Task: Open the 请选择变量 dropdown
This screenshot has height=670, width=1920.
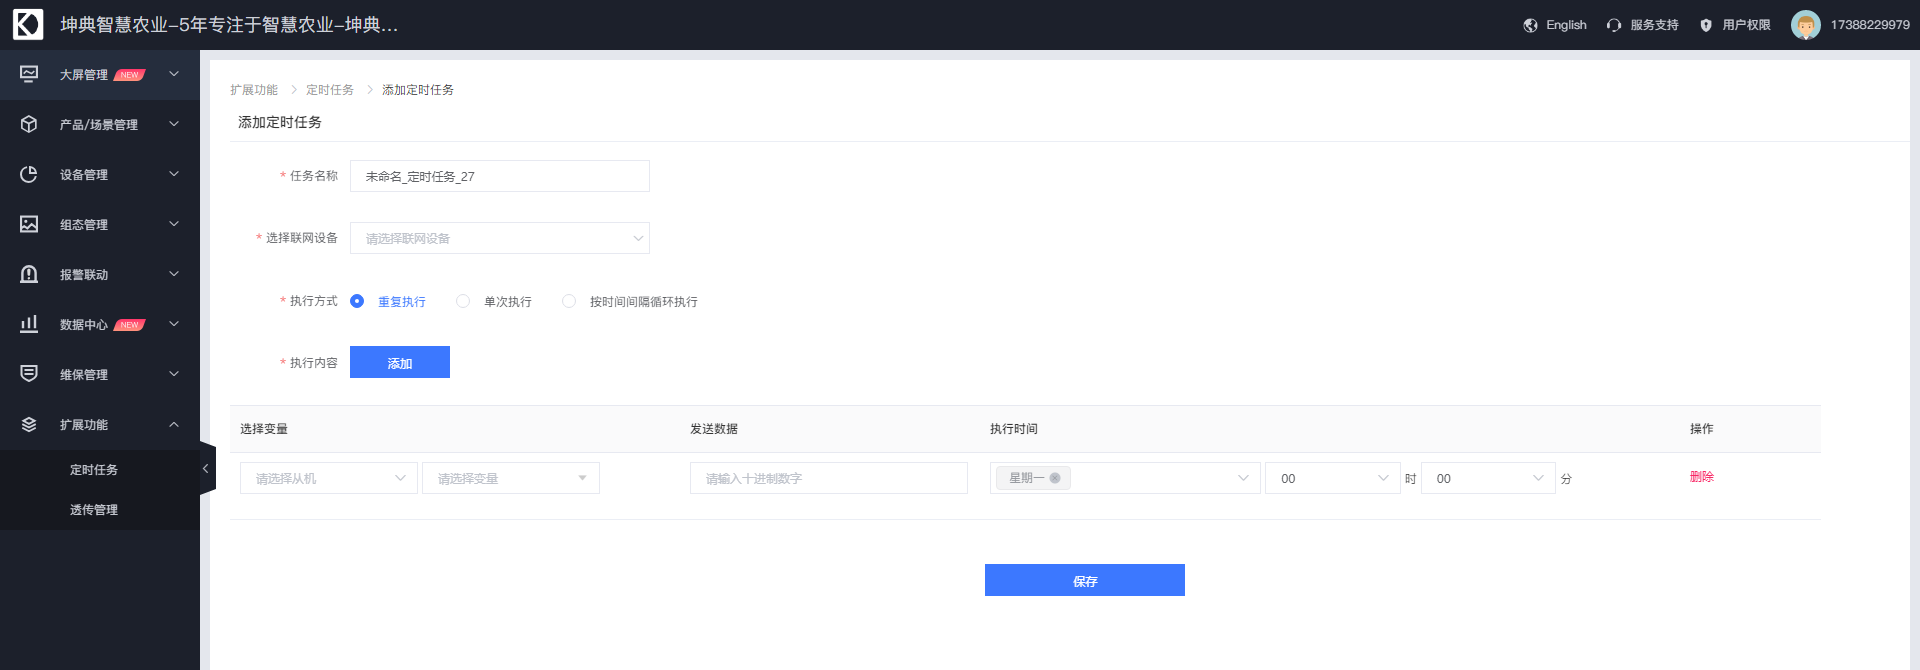Action: pos(511,478)
